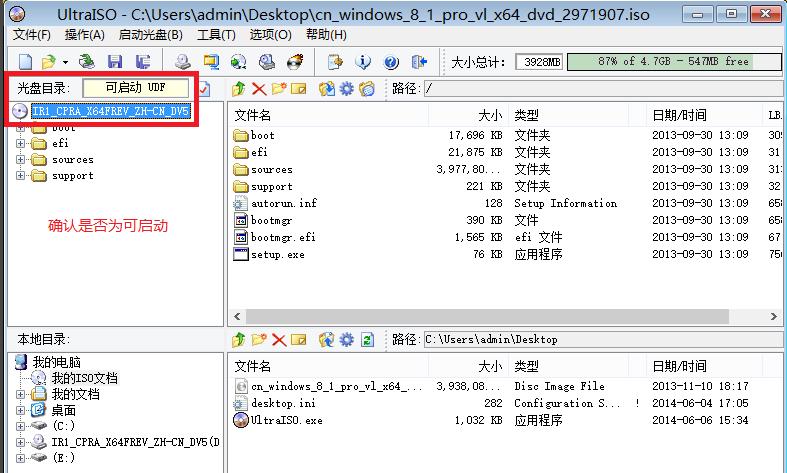Image resolution: width=787 pixels, height=473 pixels.
Task: Select setup.exe in image file list
Action: (278, 255)
